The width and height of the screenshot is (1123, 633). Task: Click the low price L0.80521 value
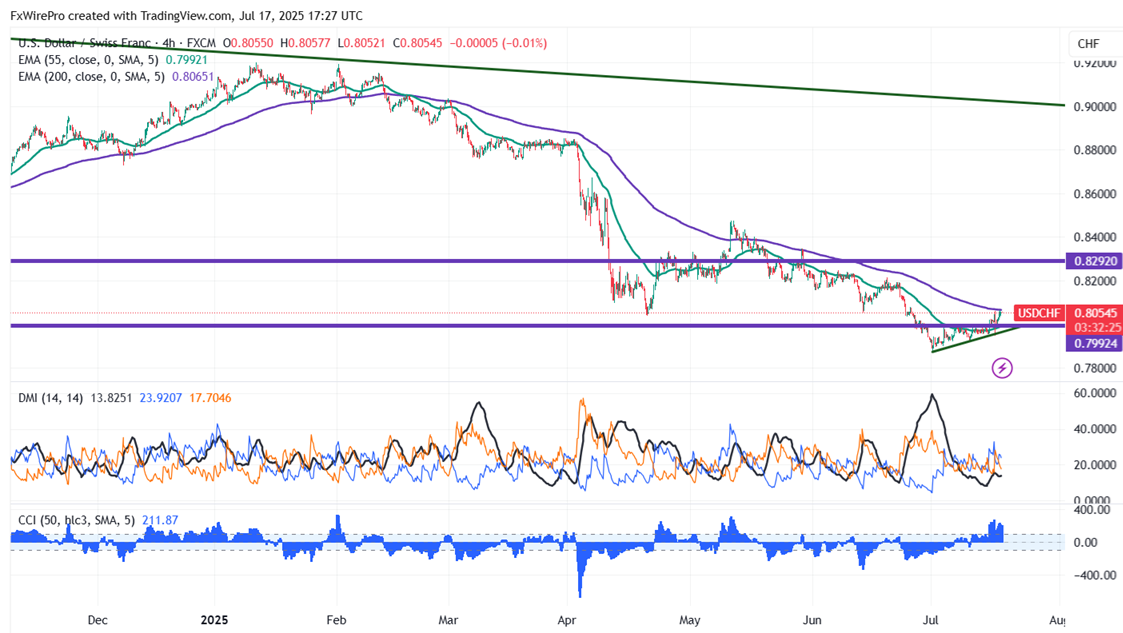pos(362,43)
